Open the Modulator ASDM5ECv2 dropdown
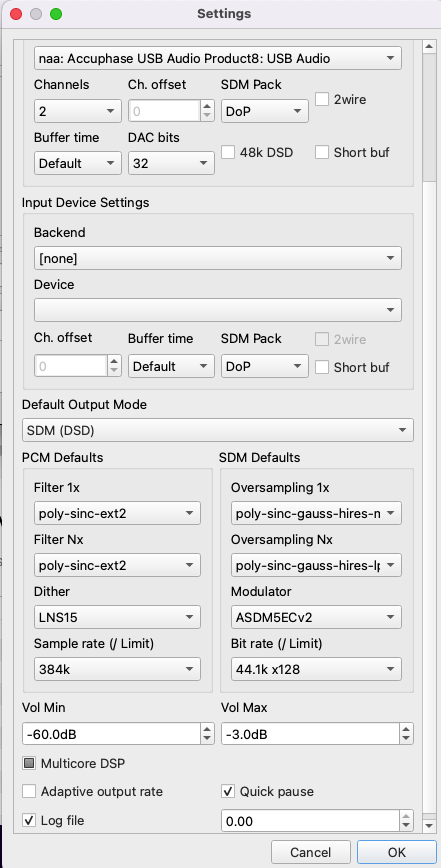 pyautogui.click(x=317, y=617)
